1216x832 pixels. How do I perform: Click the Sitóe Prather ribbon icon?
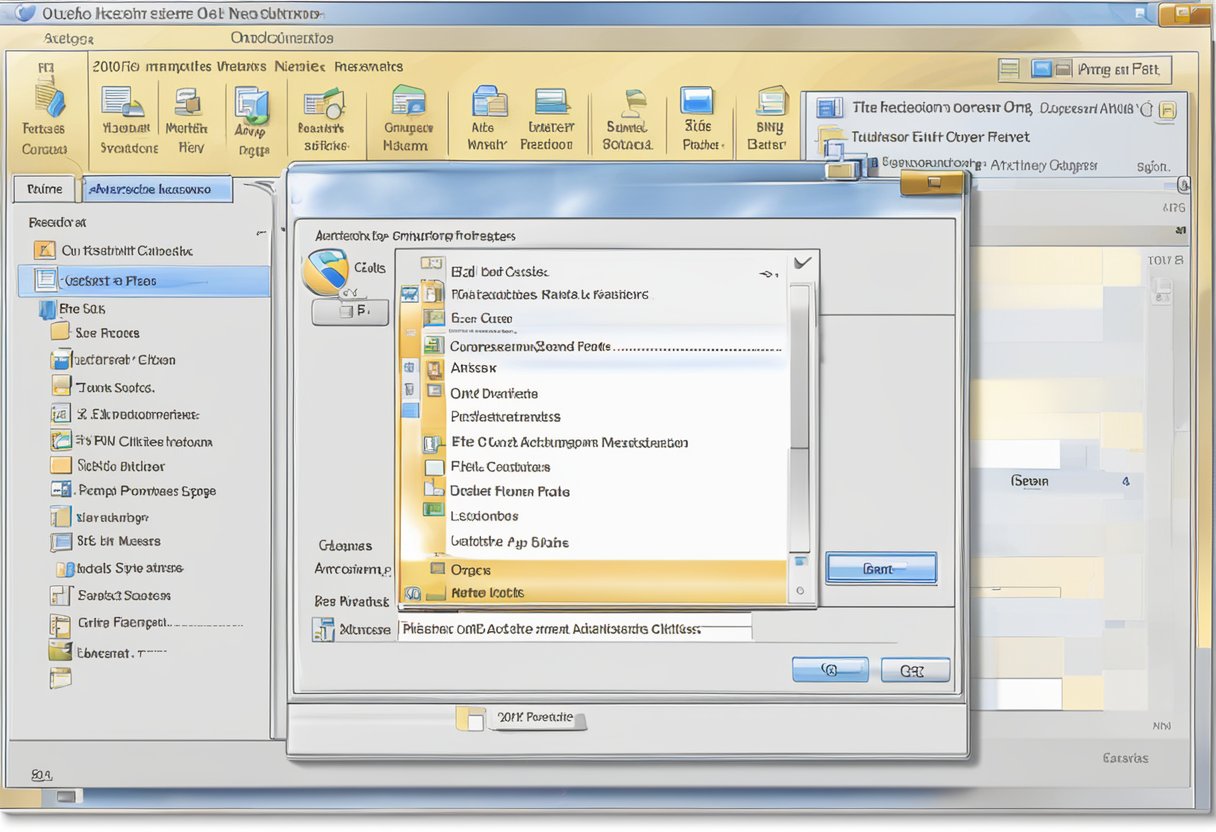[697, 101]
